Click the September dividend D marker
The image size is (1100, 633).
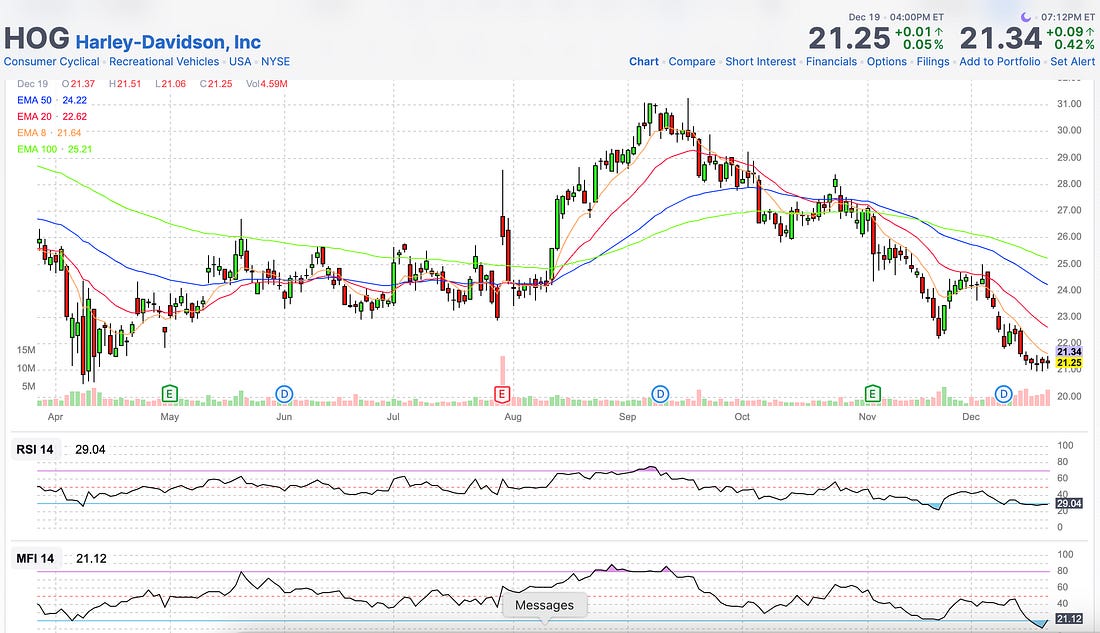pyautogui.click(x=660, y=394)
